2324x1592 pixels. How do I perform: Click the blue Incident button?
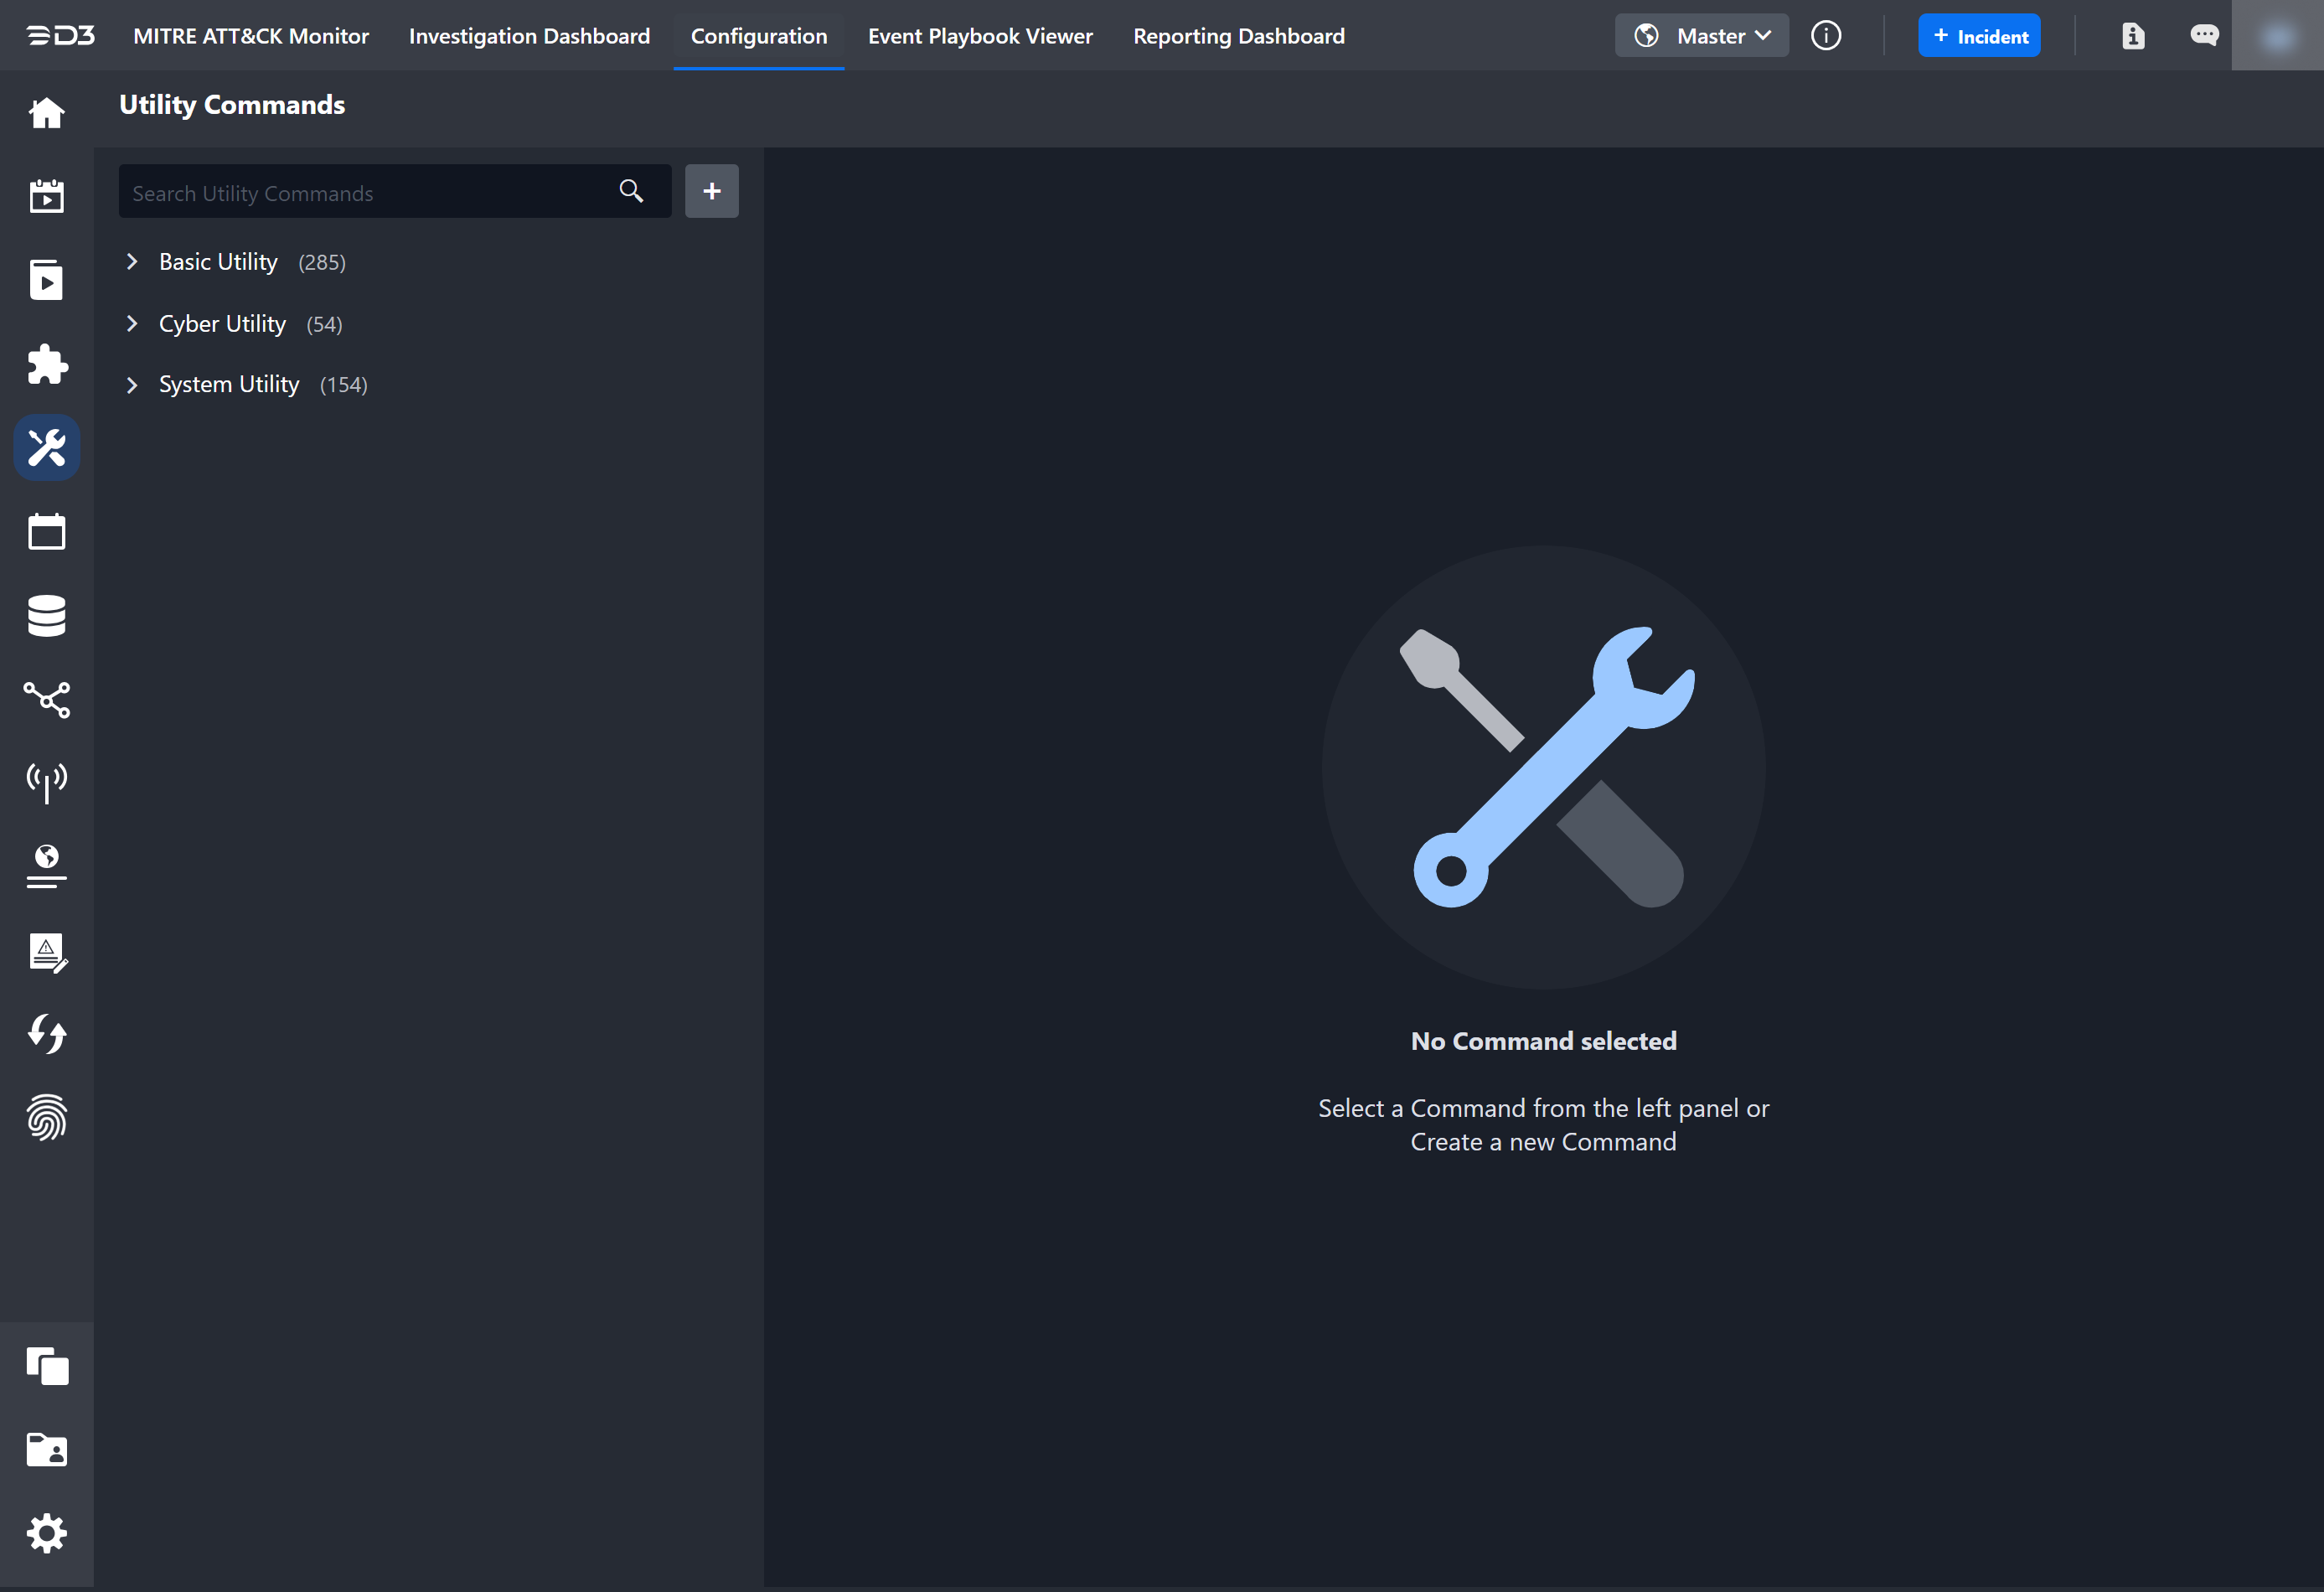[x=1978, y=36]
